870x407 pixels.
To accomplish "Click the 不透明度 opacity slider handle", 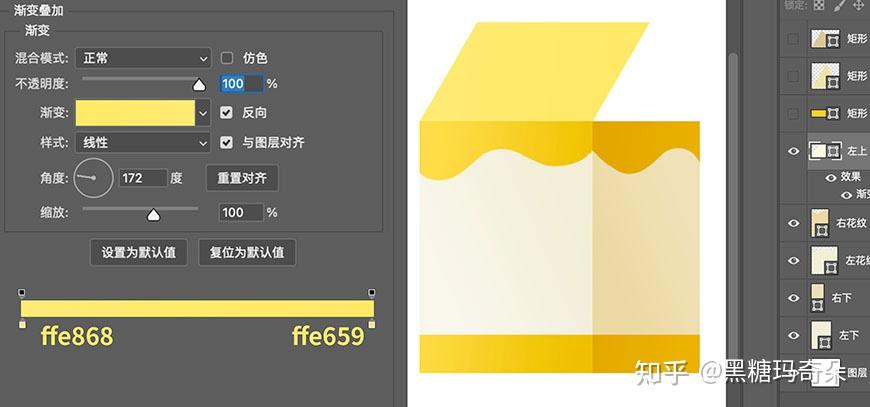I will [199, 85].
